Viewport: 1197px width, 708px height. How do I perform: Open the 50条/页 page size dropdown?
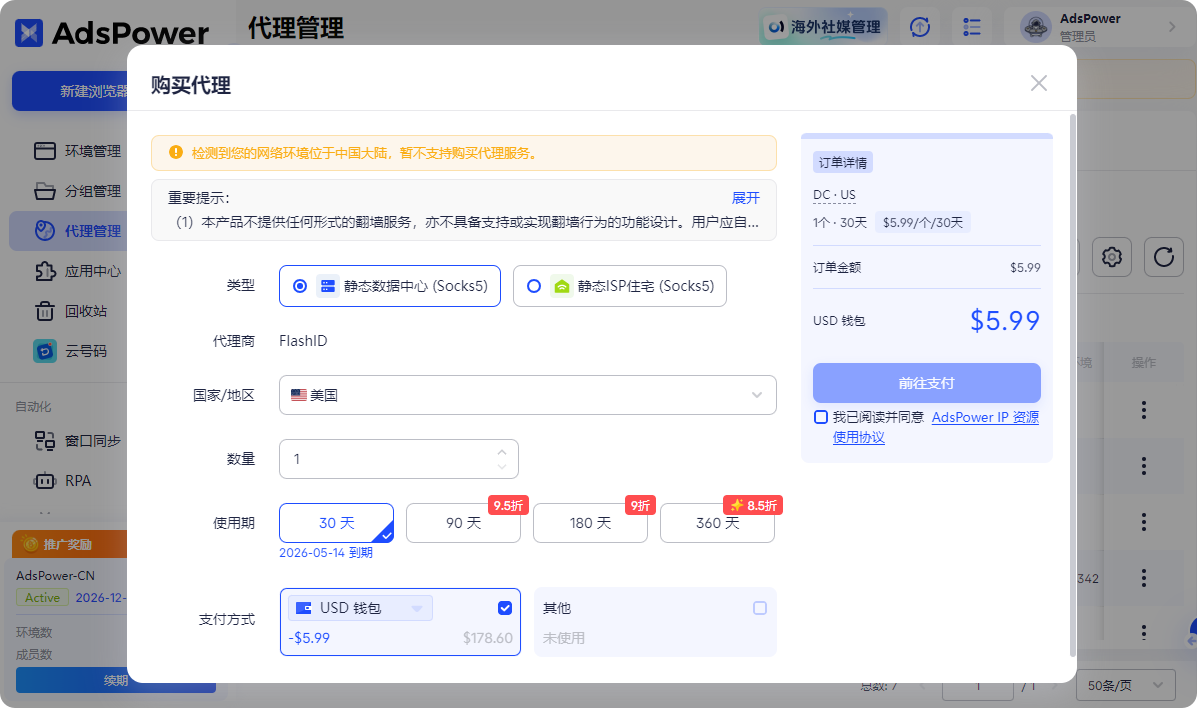pos(1124,685)
